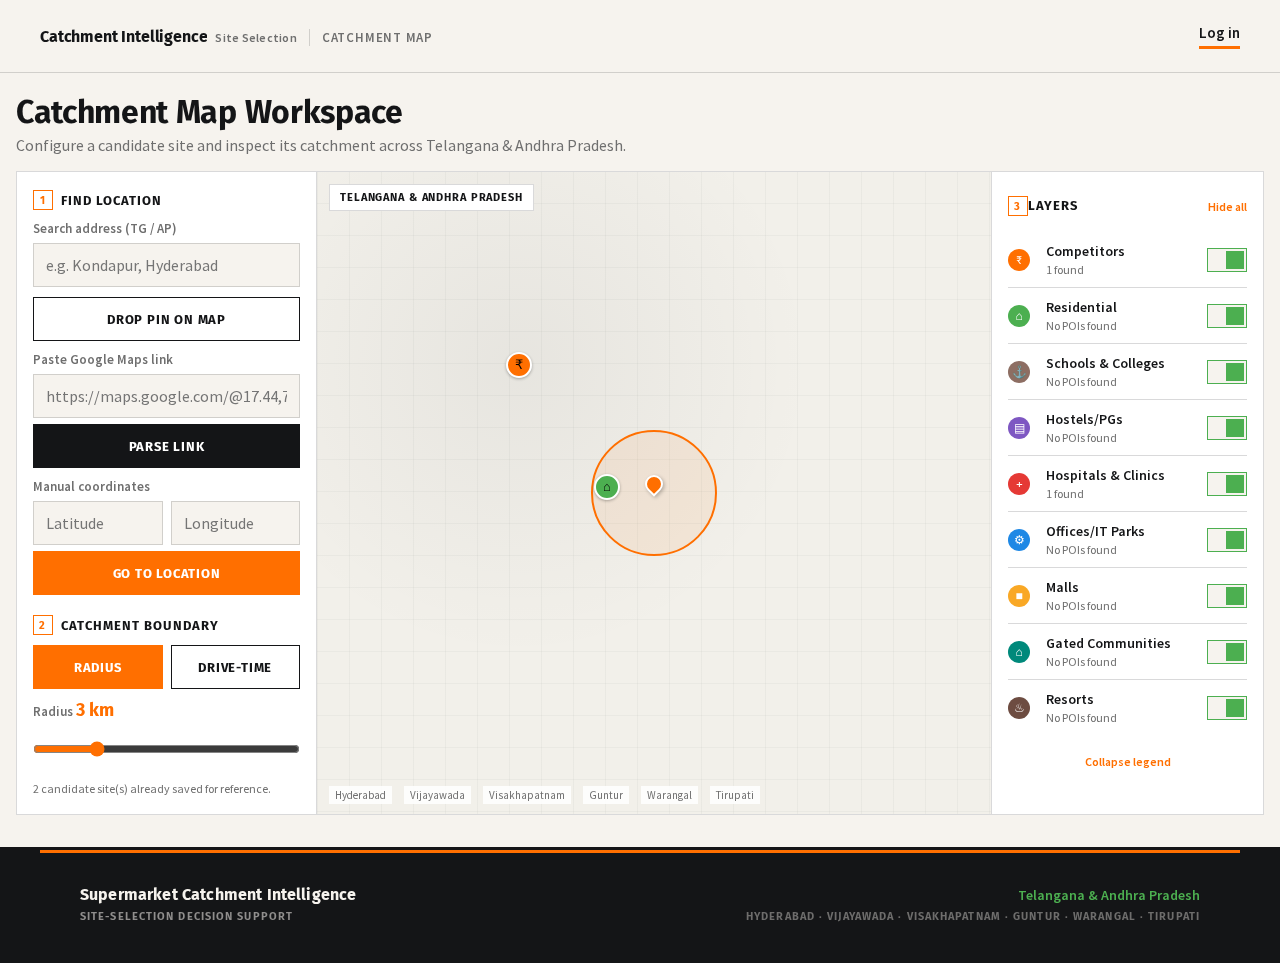1280x963 pixels.
Task: Select the competitor rupee marker on map
Action: [x=519, y=365]
